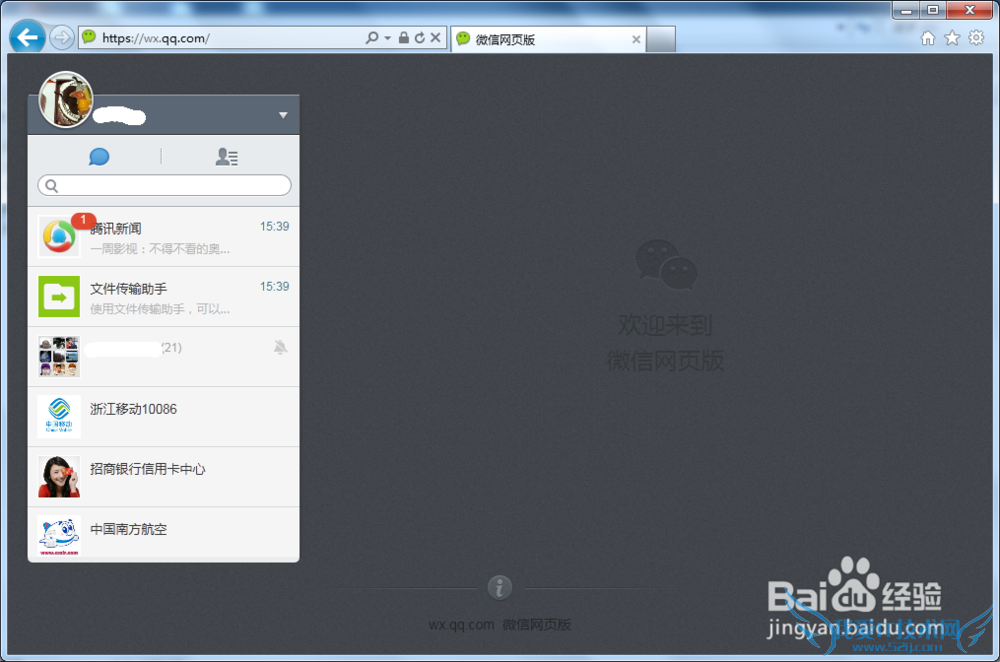Click the https://wx.qq.com/ URL text
The height and width of the screenshot is (662, 1000).
point(156,38)
